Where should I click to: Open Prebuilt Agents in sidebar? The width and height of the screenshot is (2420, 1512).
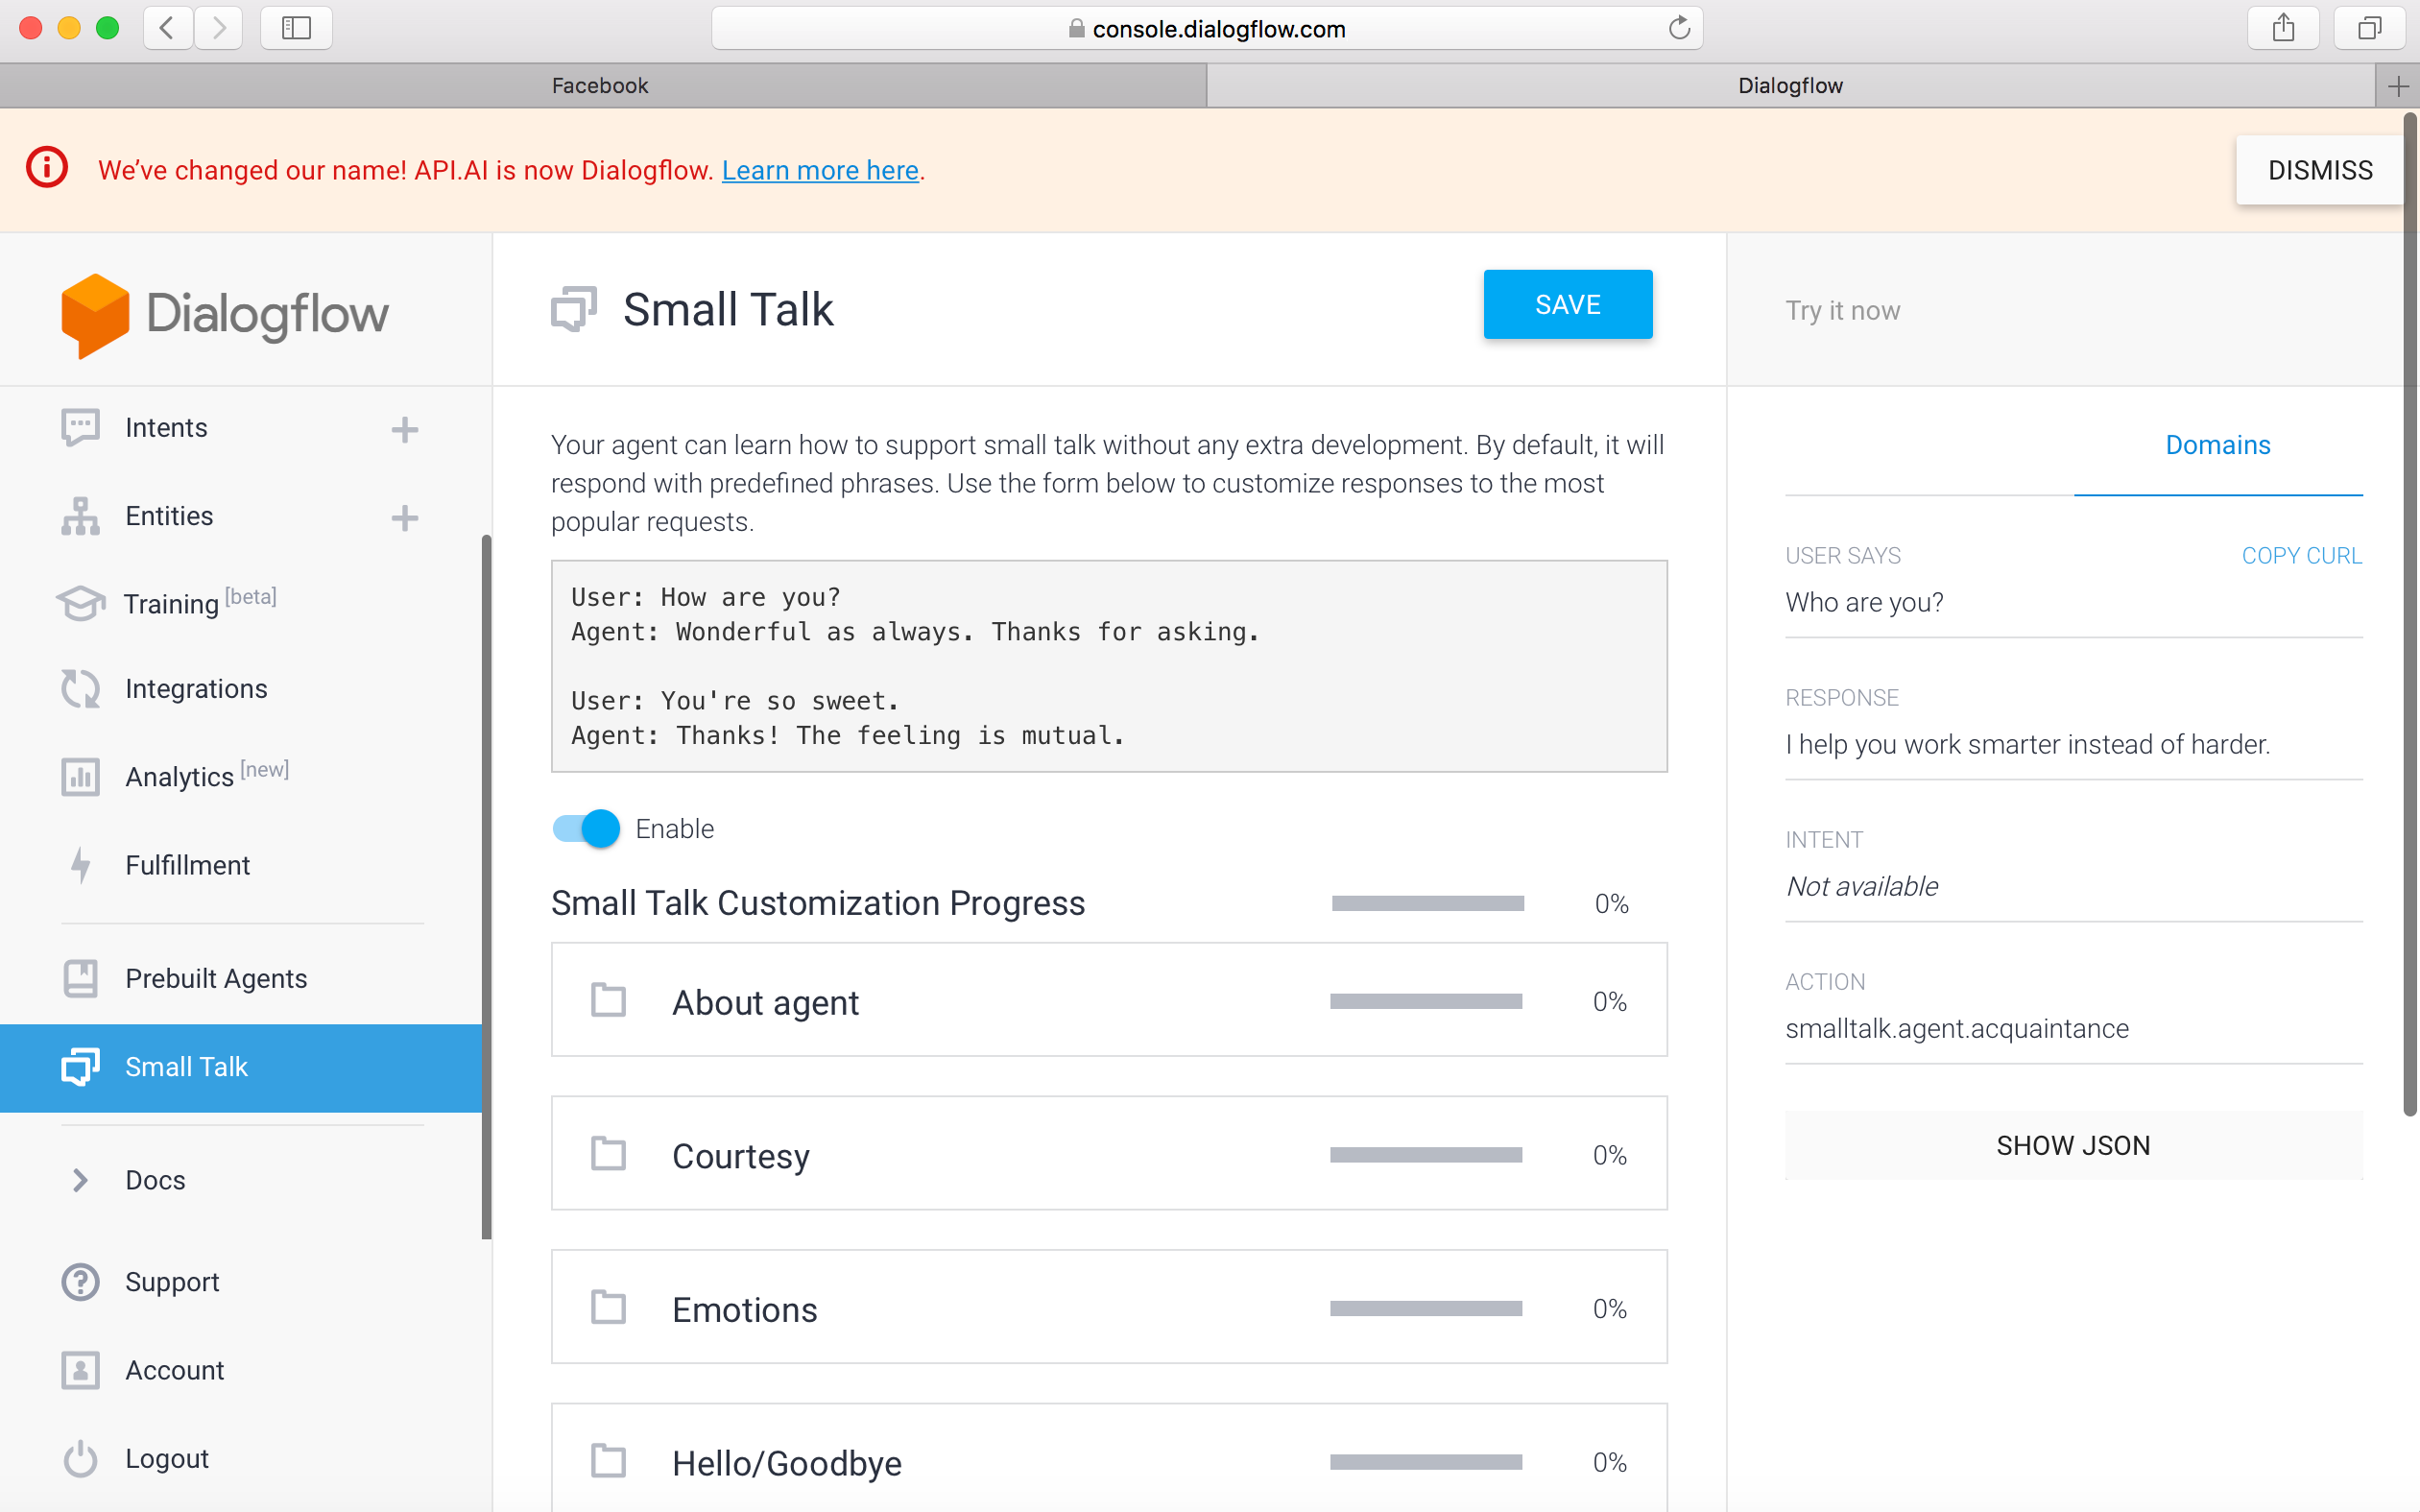pyautogui.click(x=216, y=978)
